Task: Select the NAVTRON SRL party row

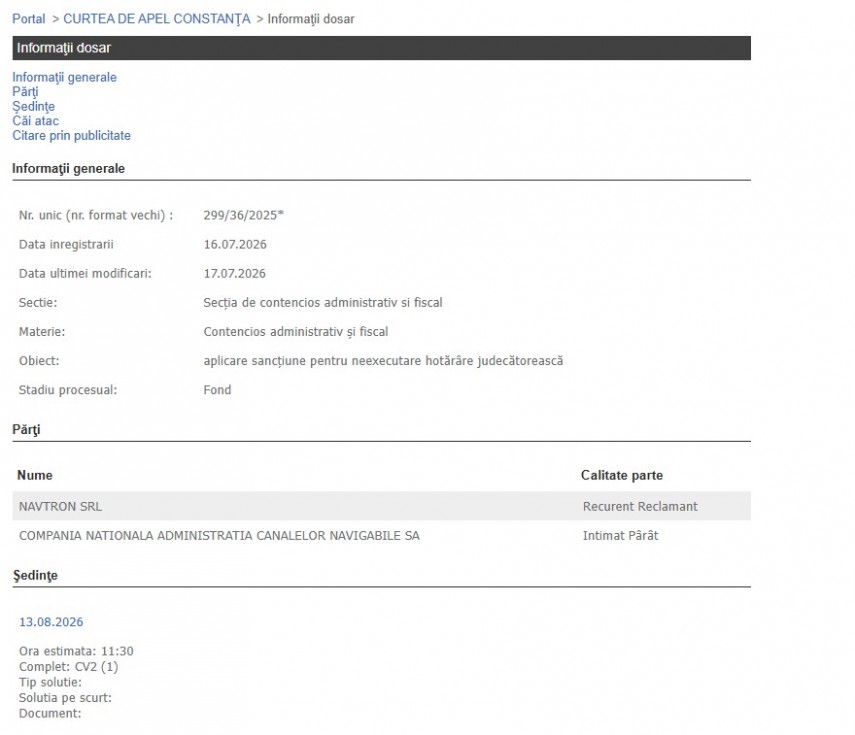Action: click(x=382, y=506)
